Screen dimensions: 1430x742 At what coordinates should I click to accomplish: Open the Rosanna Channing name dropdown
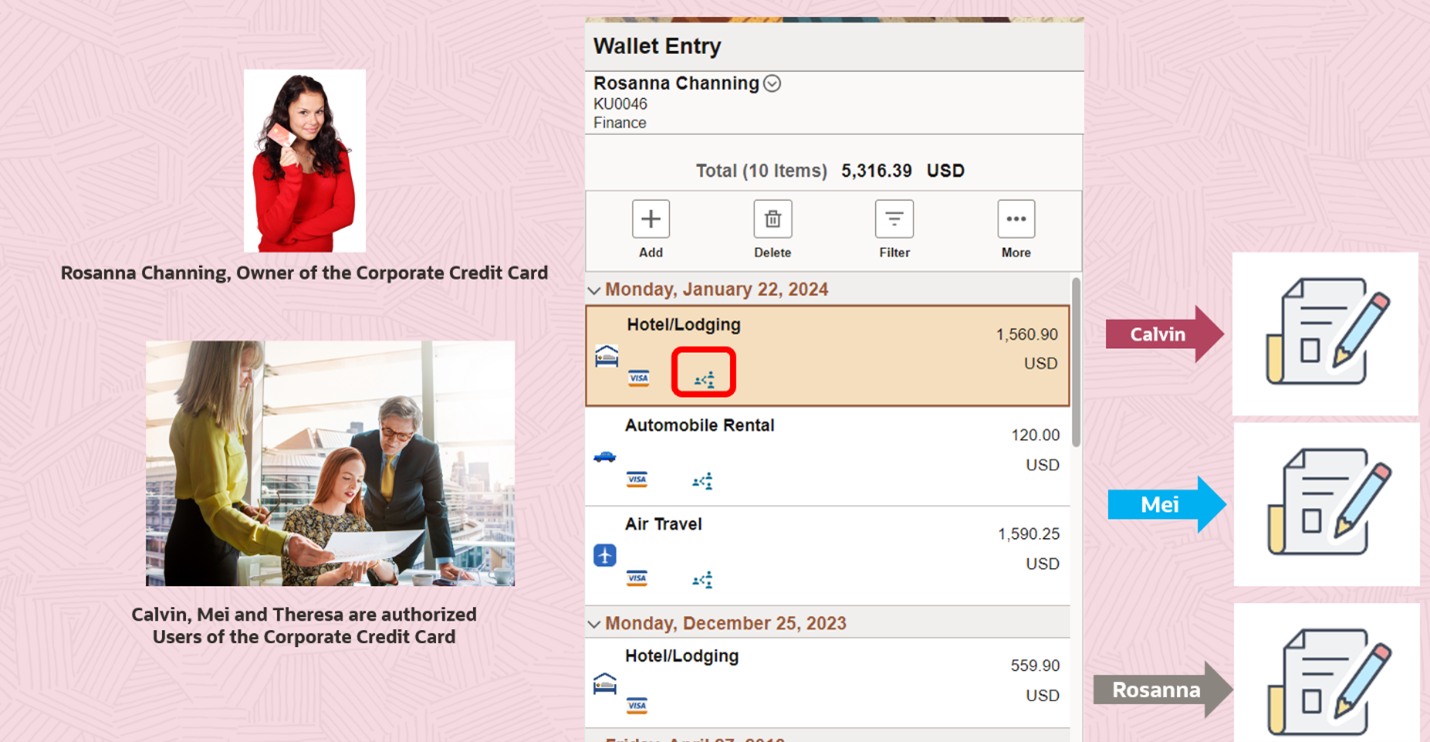(x=771, y=83)
